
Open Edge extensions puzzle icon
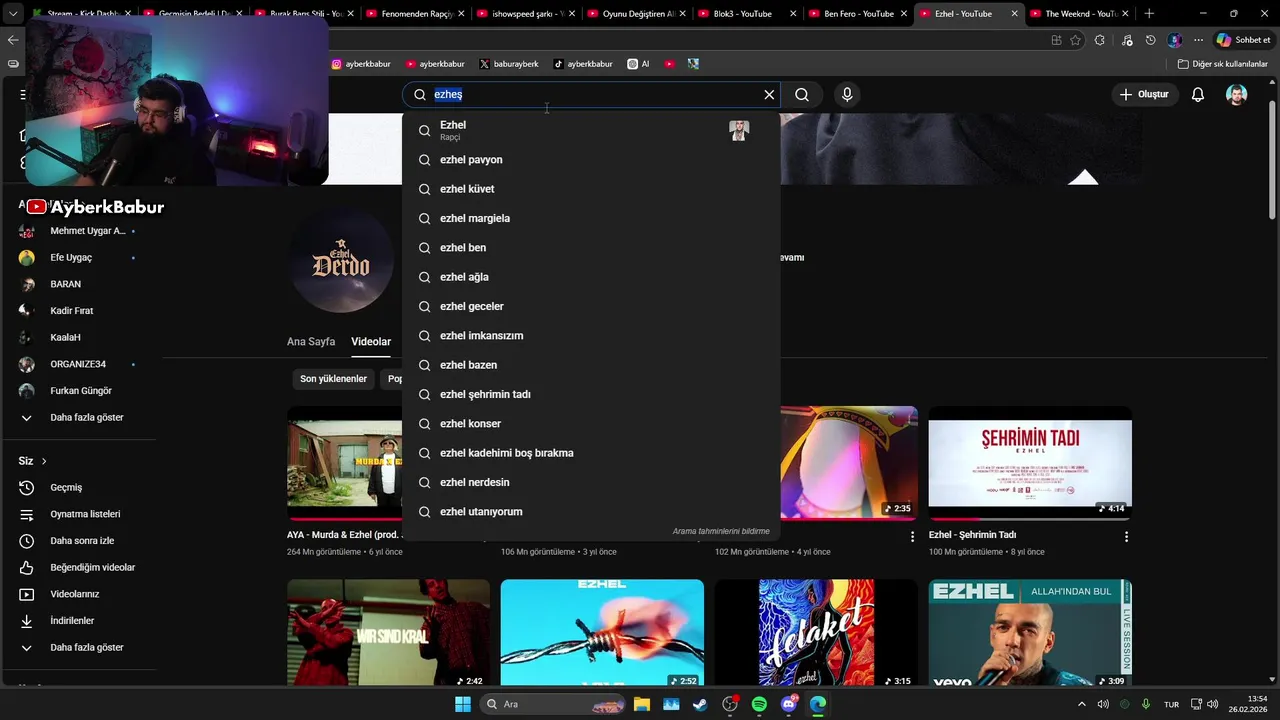tap(1100, 40)
